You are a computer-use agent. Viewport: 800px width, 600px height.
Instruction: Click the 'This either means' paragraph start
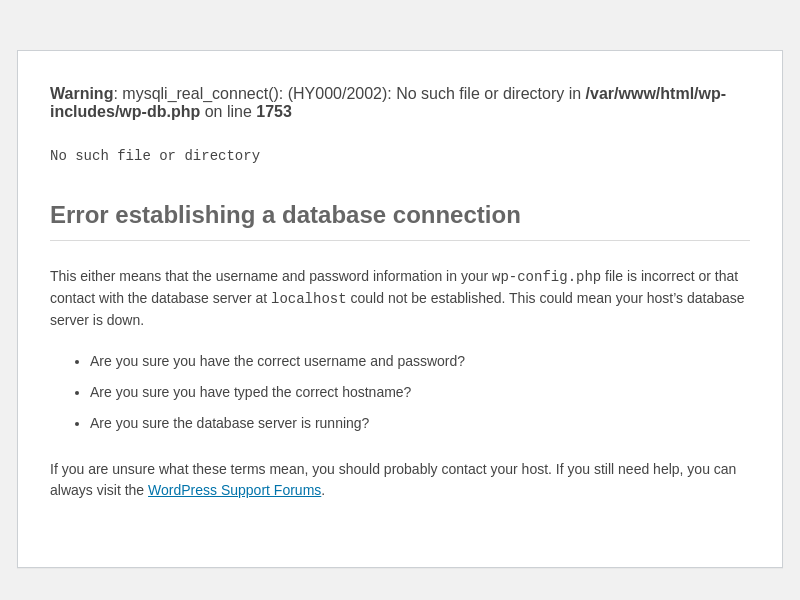(x=110, y=277)
